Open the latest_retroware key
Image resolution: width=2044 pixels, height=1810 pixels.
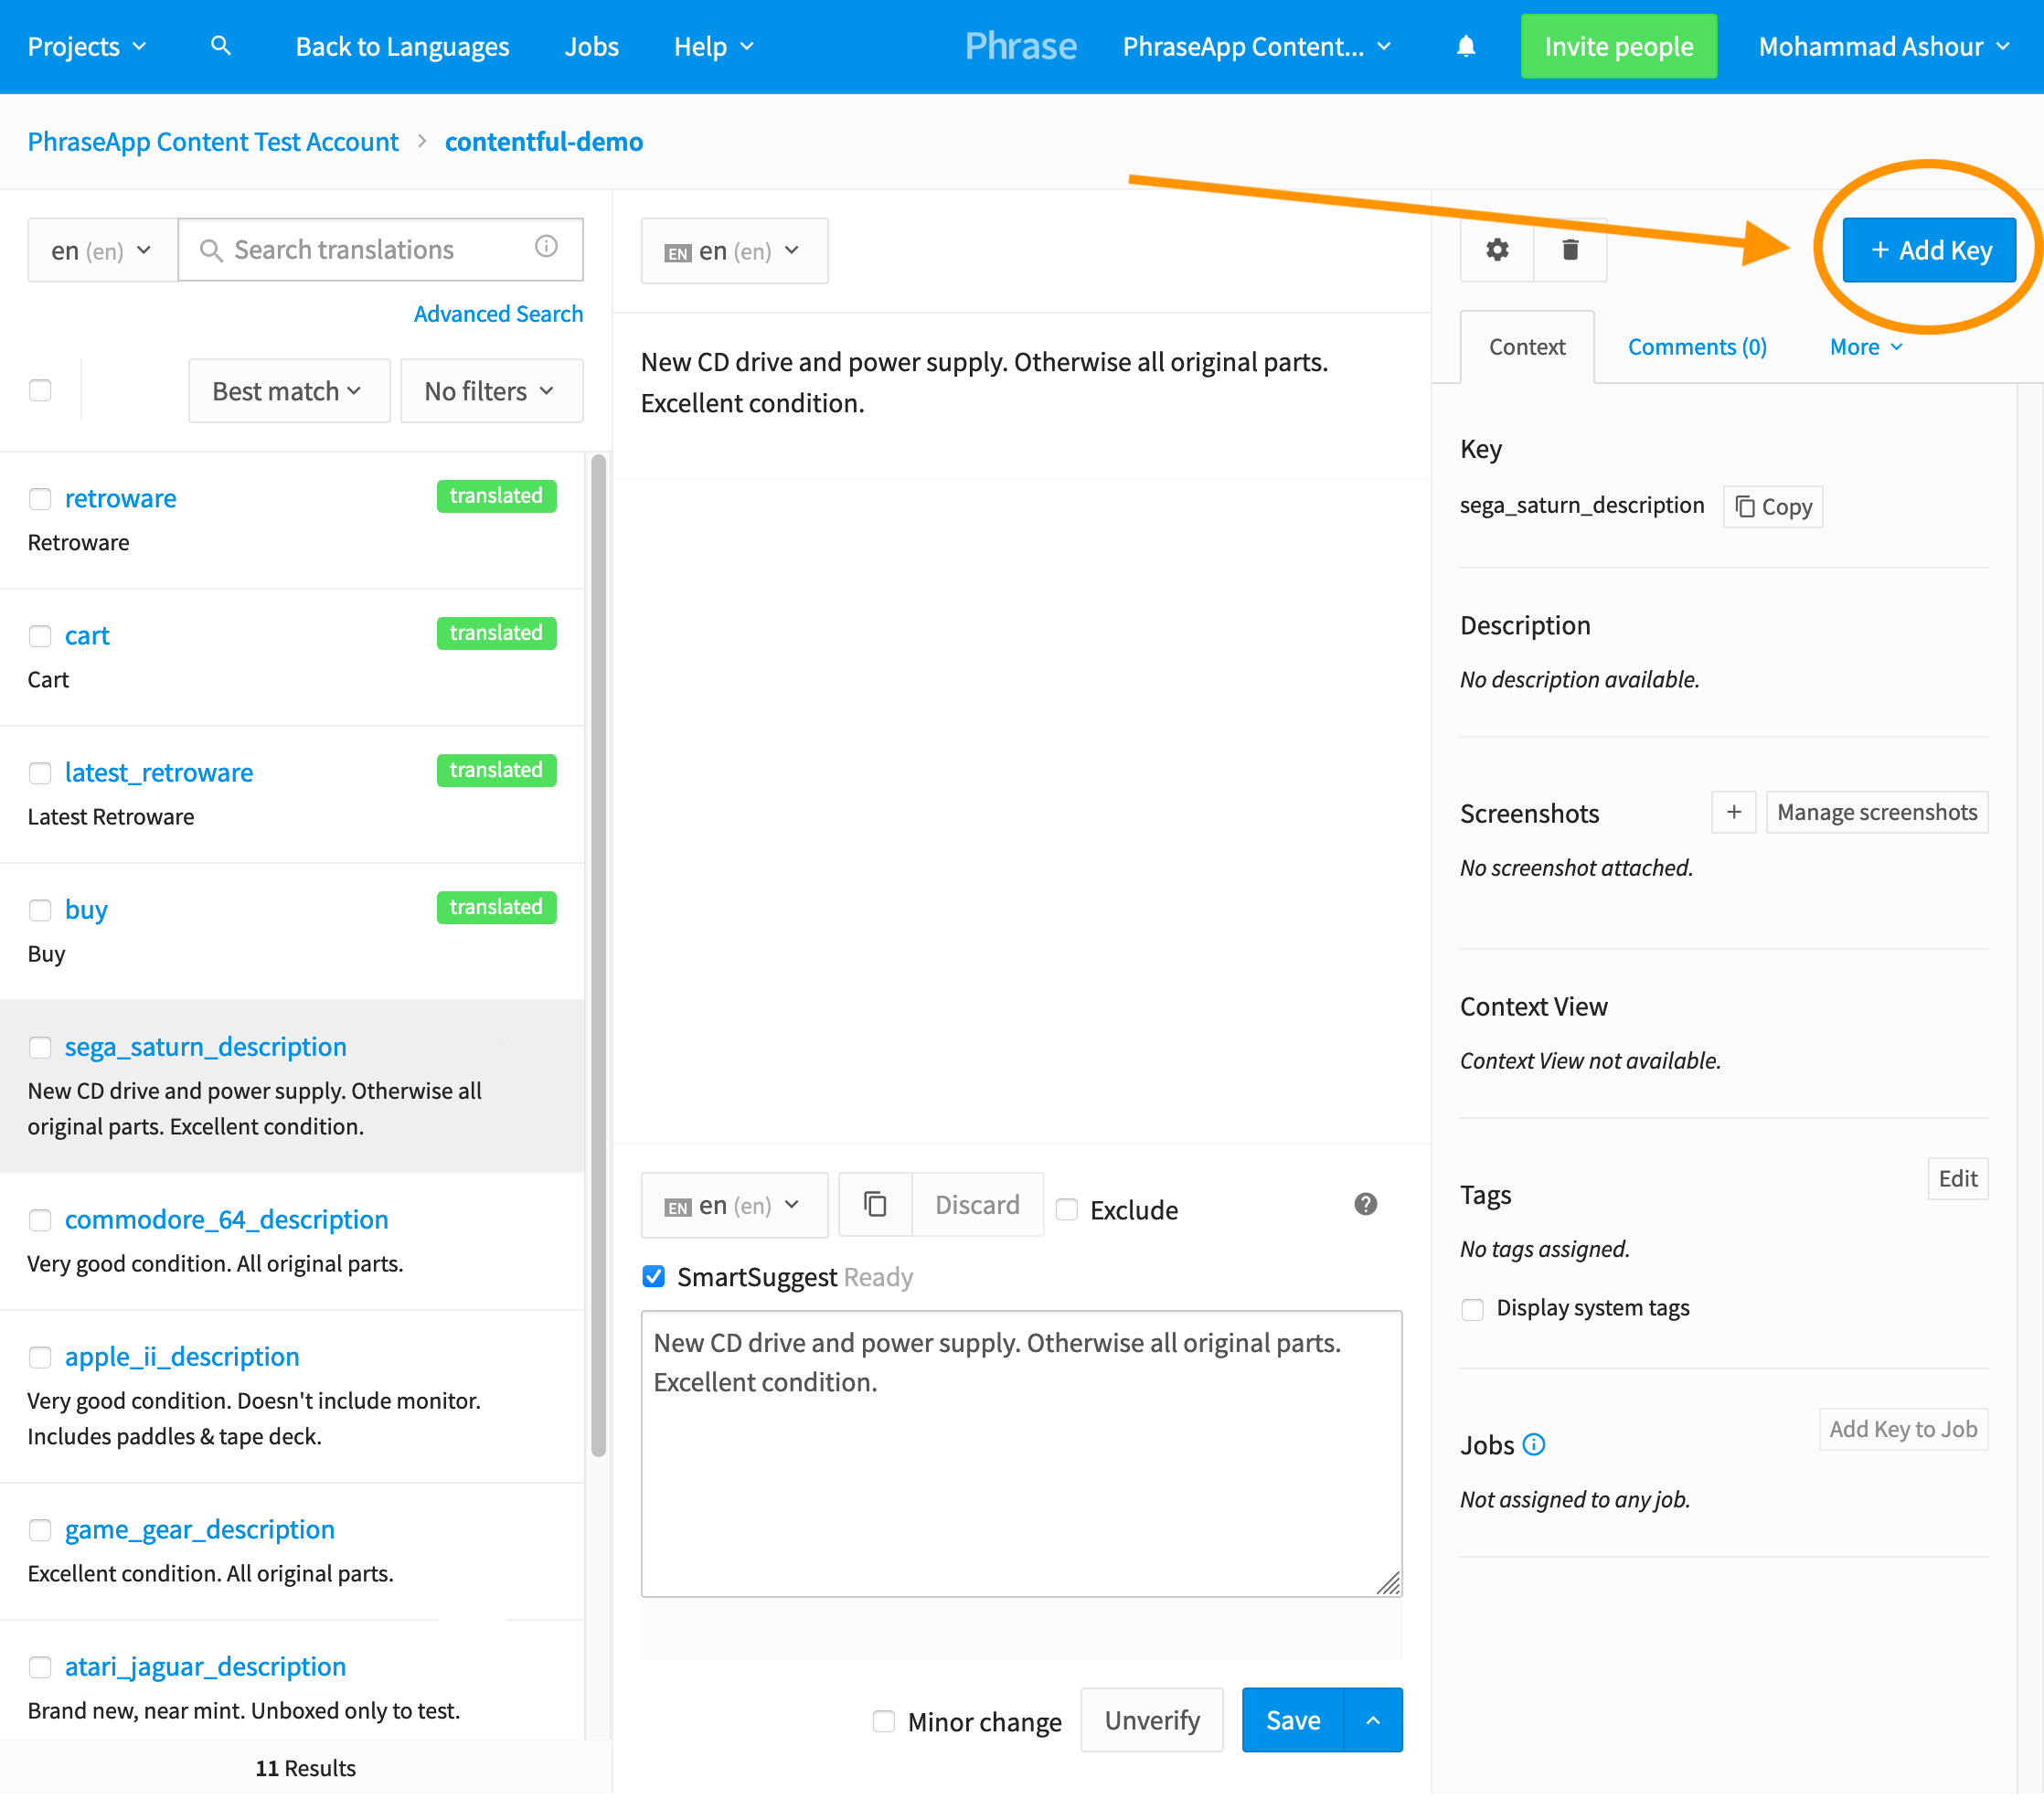(x=159, y=773)
